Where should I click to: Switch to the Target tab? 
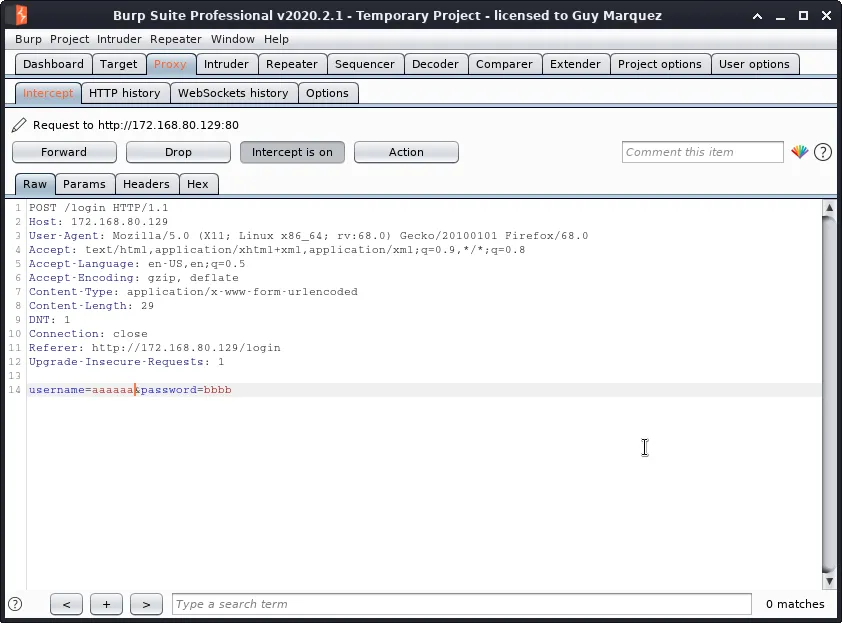pyautogui.click(x=118, y=64)
